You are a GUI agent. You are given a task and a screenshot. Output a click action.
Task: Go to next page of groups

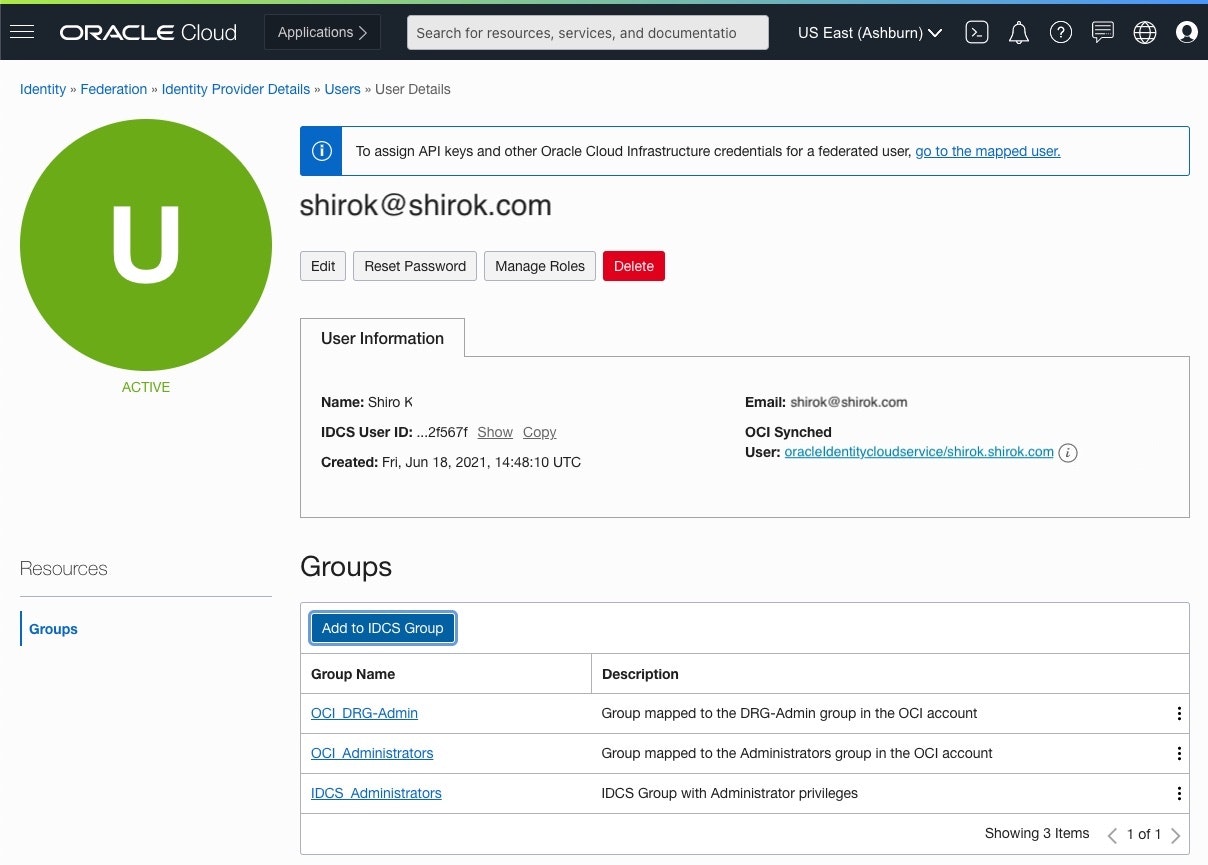(1176, 835)
